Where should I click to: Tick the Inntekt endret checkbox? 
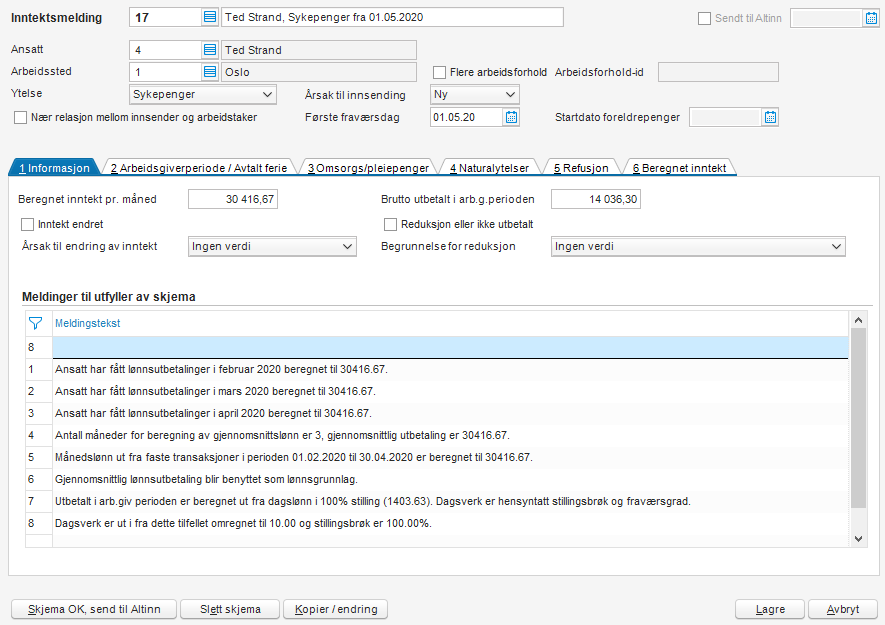point(27,224)
